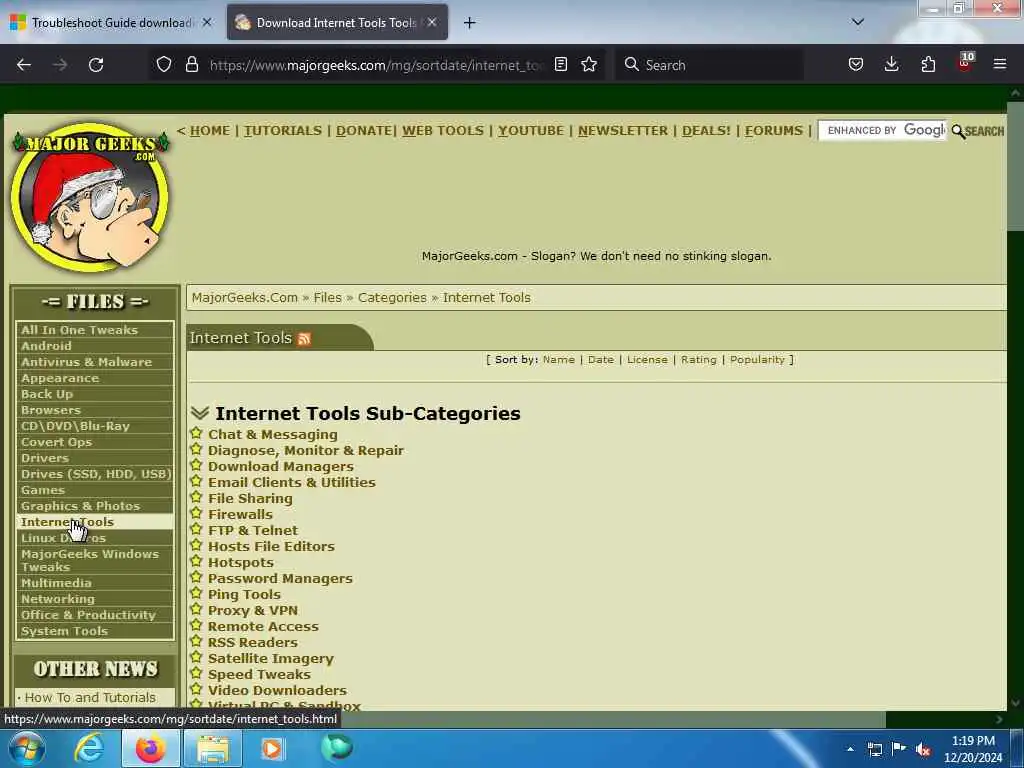1024x768 pixels.
Task: Click the page vertical scrollbar thumb
Action: click(1016, 167)
